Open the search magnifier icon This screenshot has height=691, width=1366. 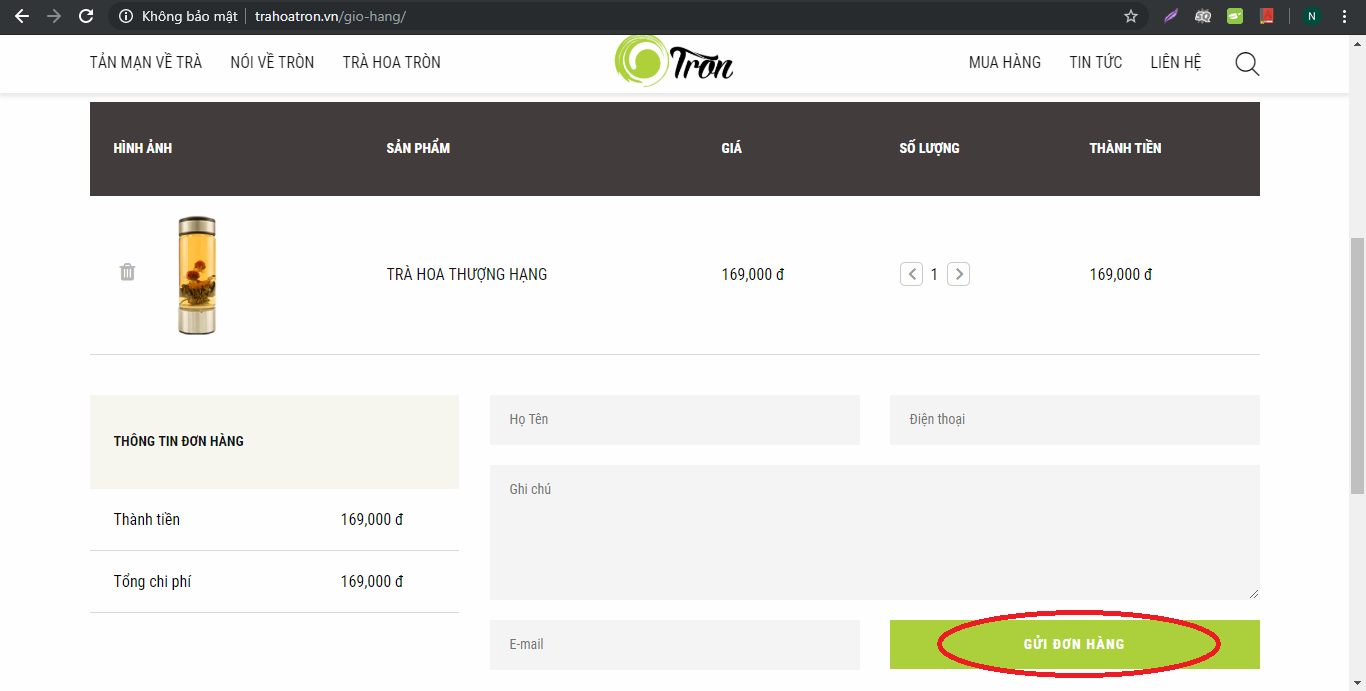1246,64
